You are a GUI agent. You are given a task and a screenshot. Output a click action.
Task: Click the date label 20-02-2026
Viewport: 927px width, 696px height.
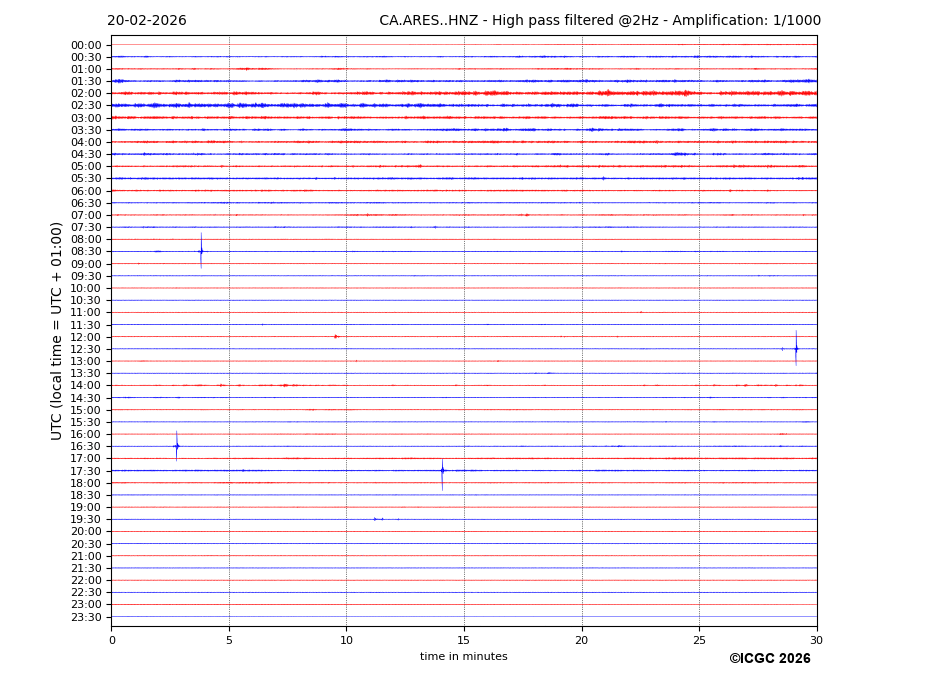click(x=147, y=21)
